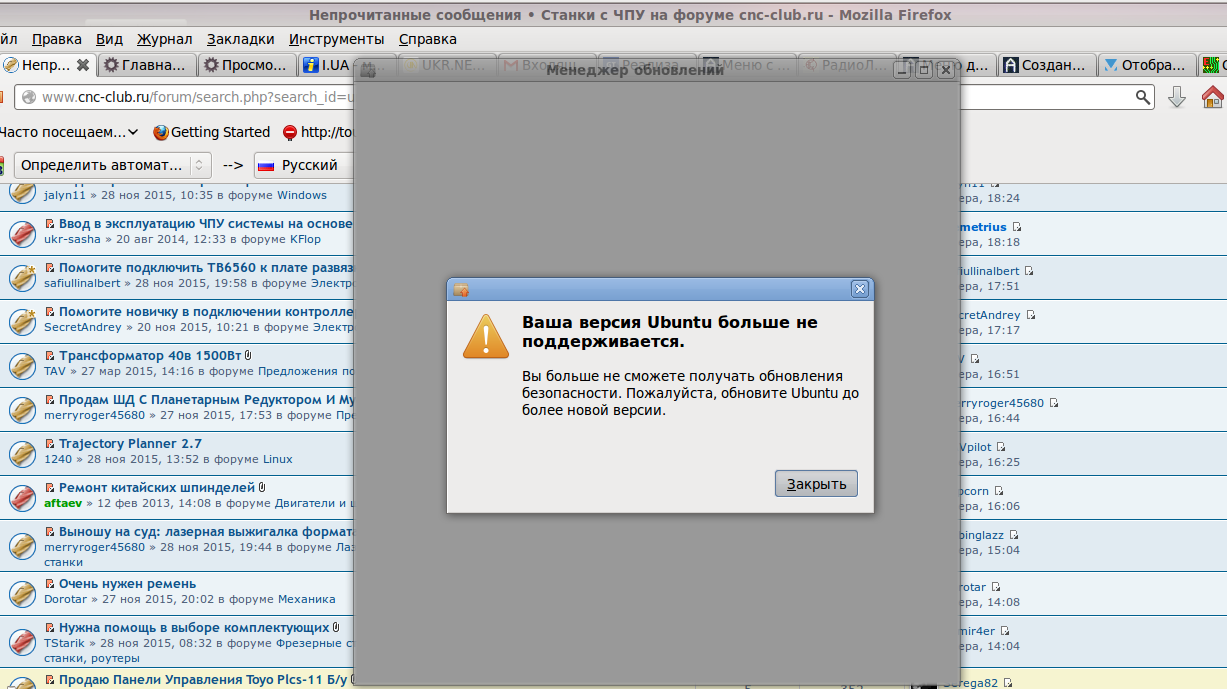Click the globe site identity icon in URL bar
This screenshot has width=1227, height=689.
click(28, 98)
